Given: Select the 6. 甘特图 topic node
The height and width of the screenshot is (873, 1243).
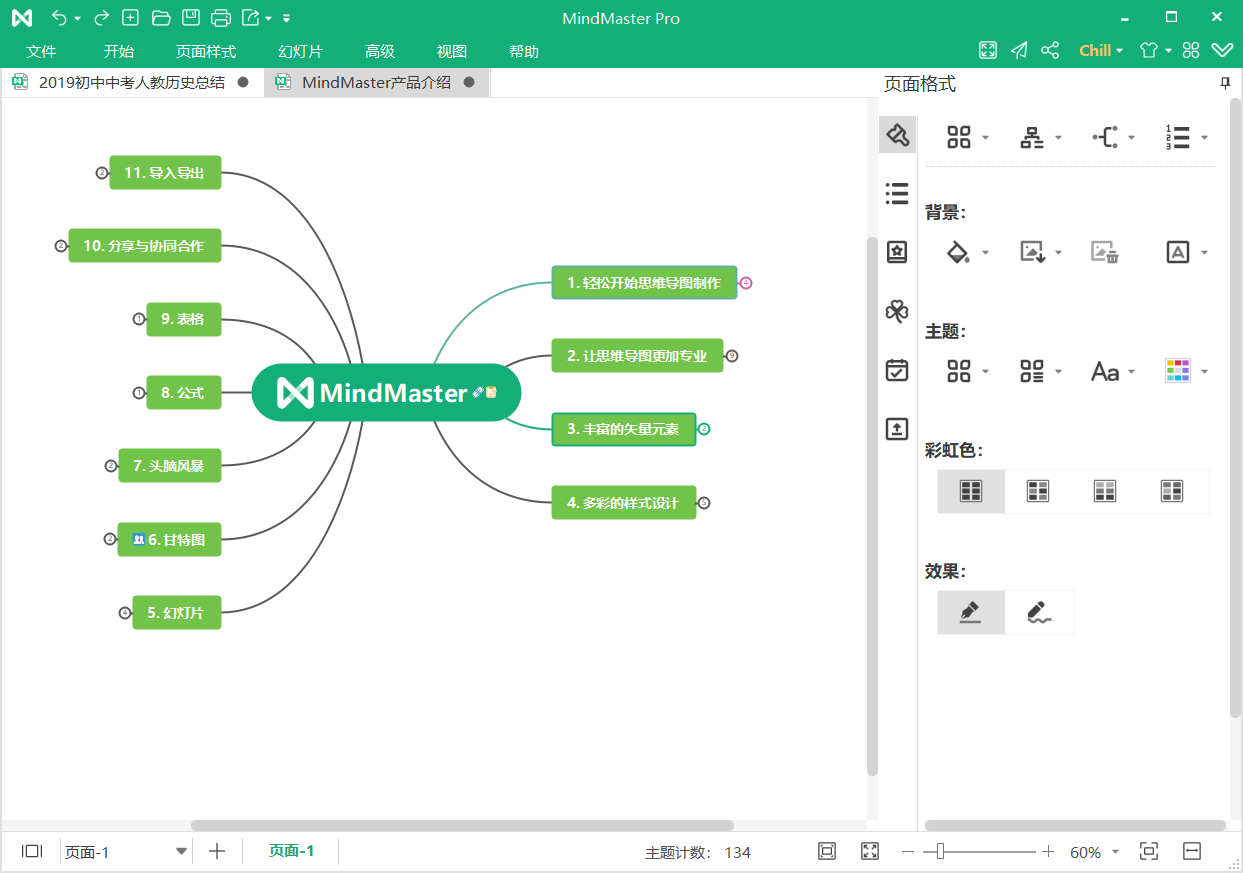Looking at the screenshot, I should pyautogui.click(x=169, y=539).
